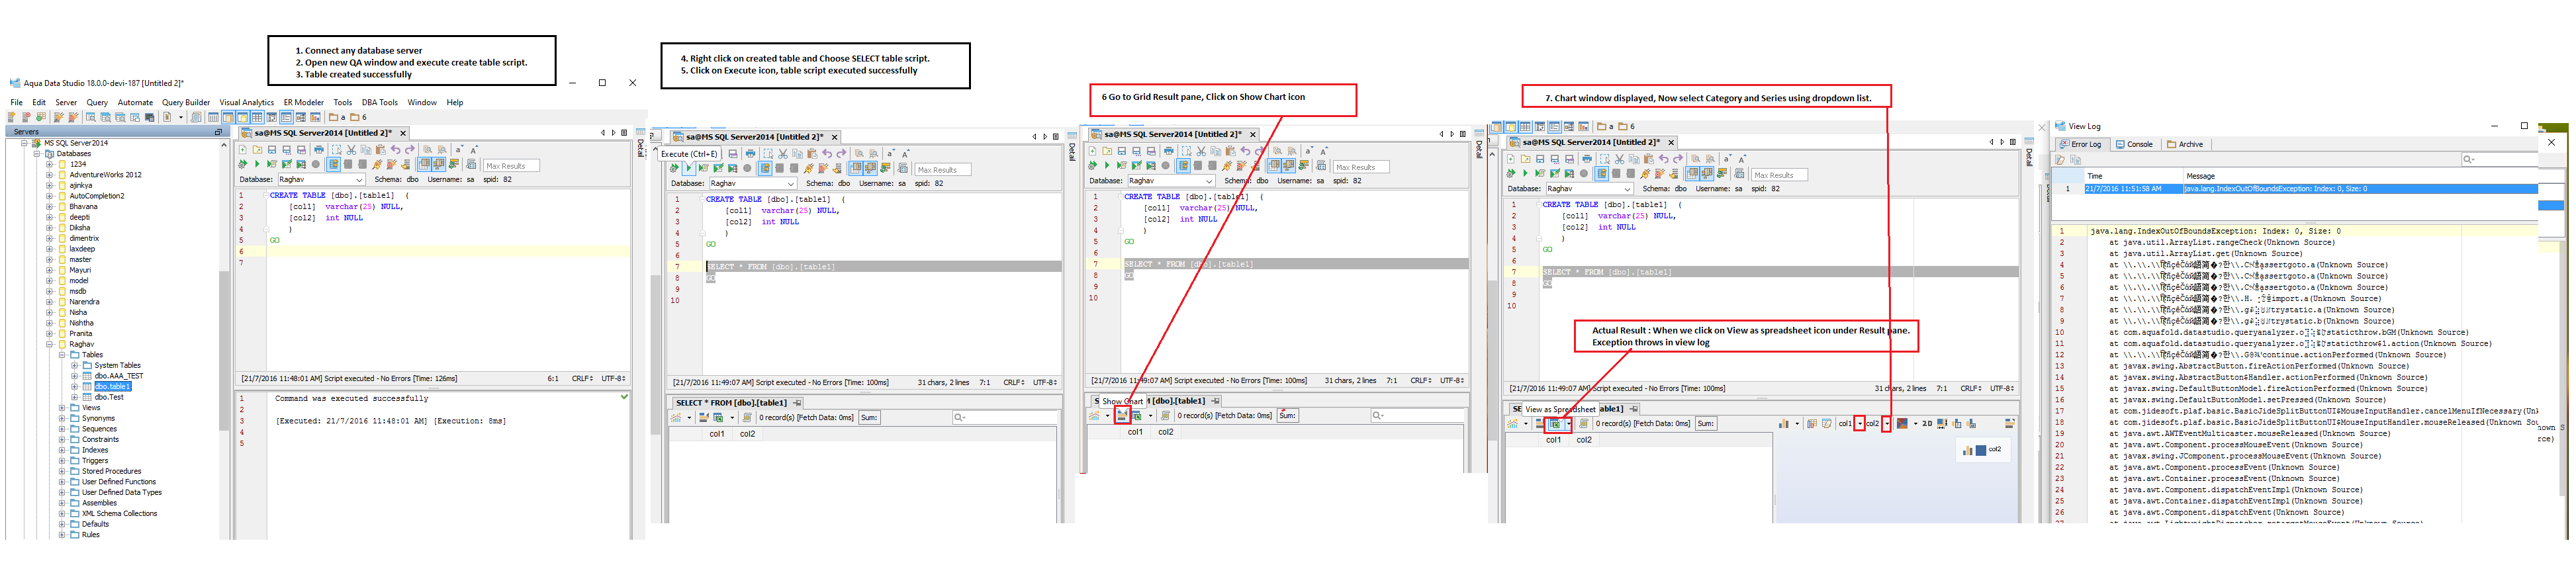Open CRLF line-ending selector in Servers-tree window status bar
This screenshot has width=2576, height=561.
tap(582, 379)
